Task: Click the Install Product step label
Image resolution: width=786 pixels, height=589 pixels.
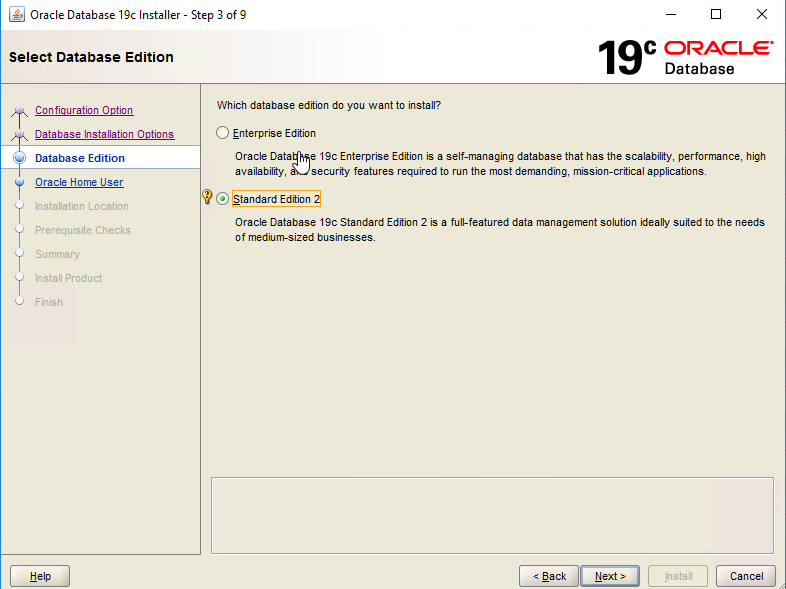Action: click(68, 278)
